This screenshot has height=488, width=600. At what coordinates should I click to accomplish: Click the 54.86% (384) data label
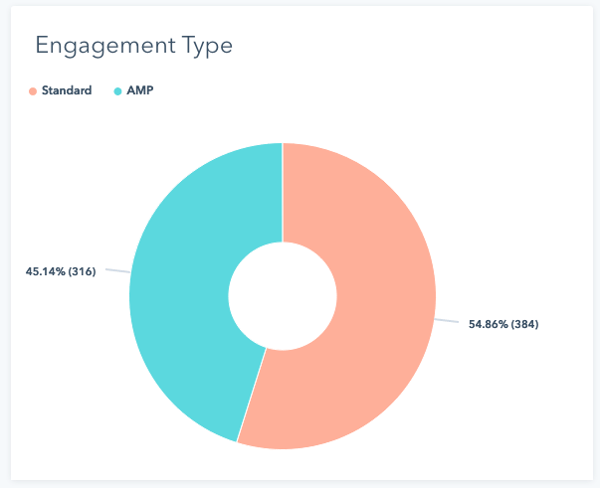pos(504,324)
